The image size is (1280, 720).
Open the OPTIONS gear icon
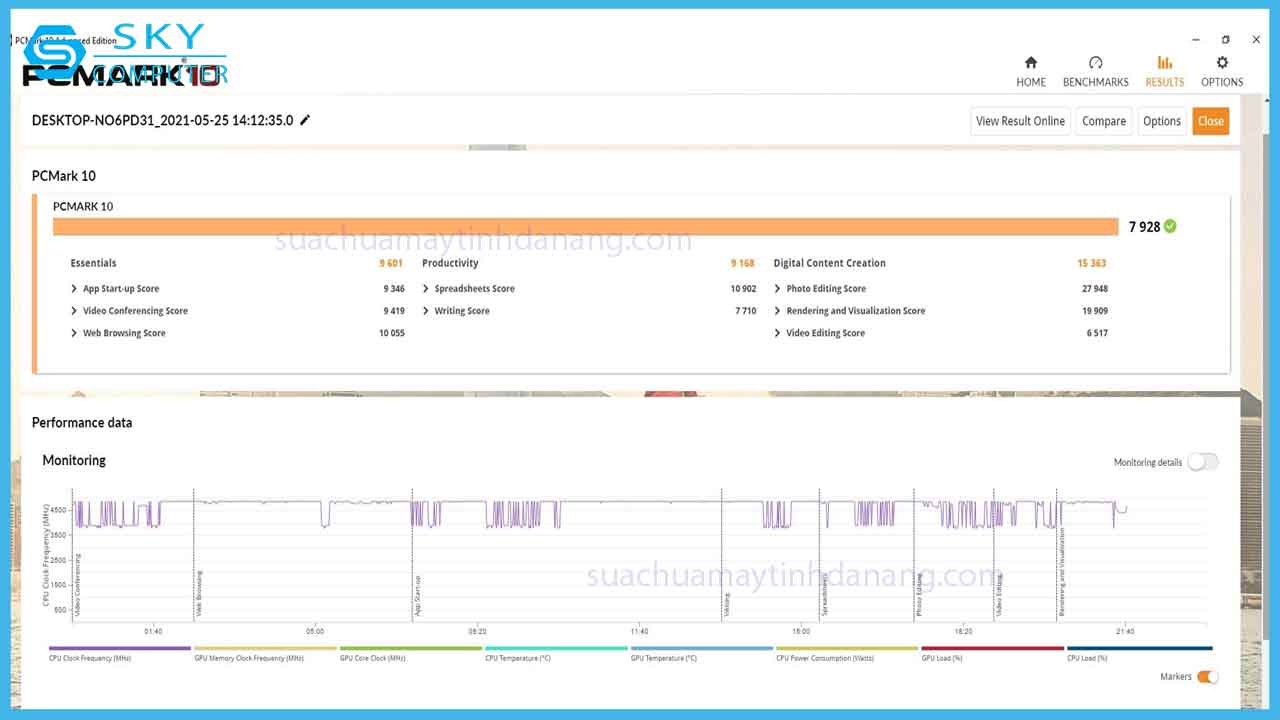pos(1222,63)
